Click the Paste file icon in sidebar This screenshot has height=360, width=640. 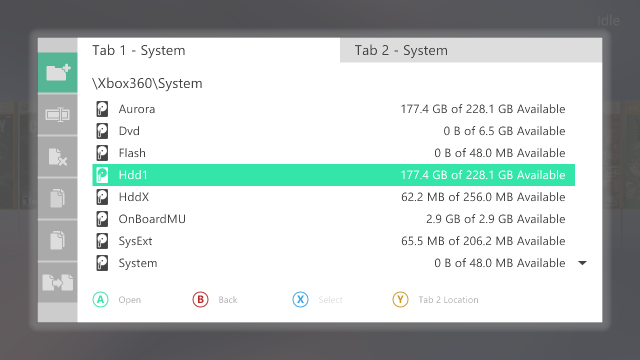point(58,240)
